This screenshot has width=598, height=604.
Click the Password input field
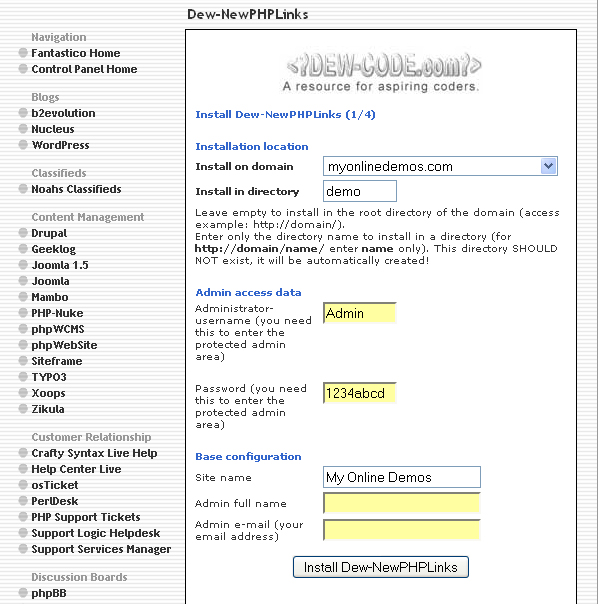[360, 393]
